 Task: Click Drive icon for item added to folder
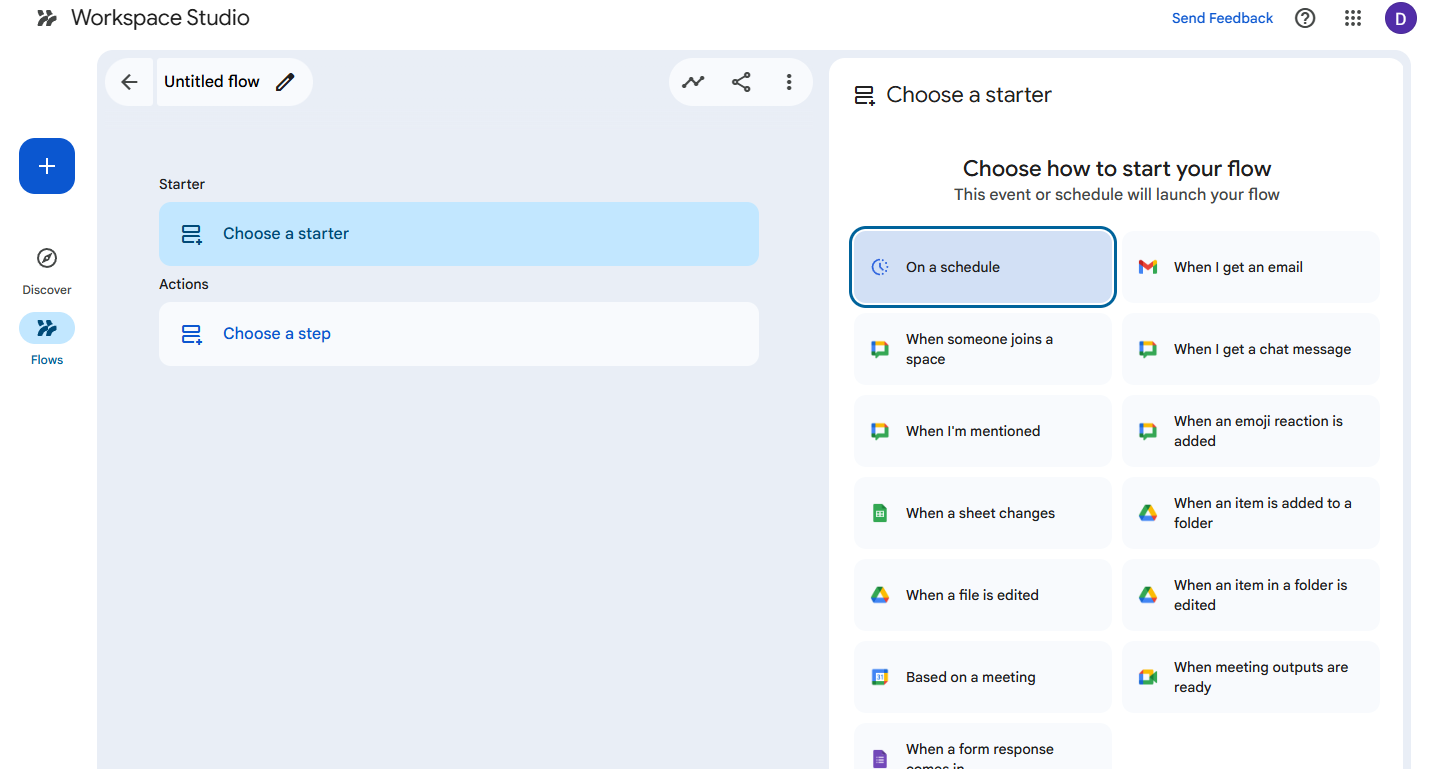click(x=1148, y=513)
